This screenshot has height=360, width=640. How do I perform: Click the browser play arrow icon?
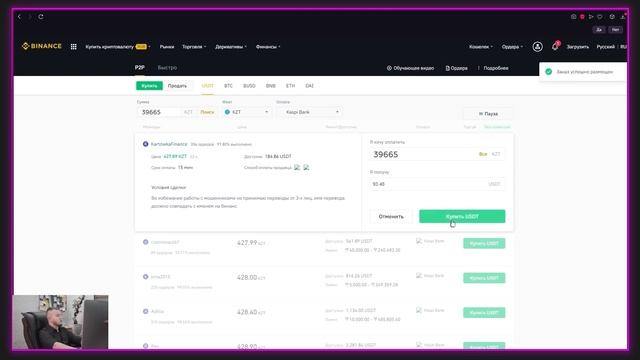point(591,17)
